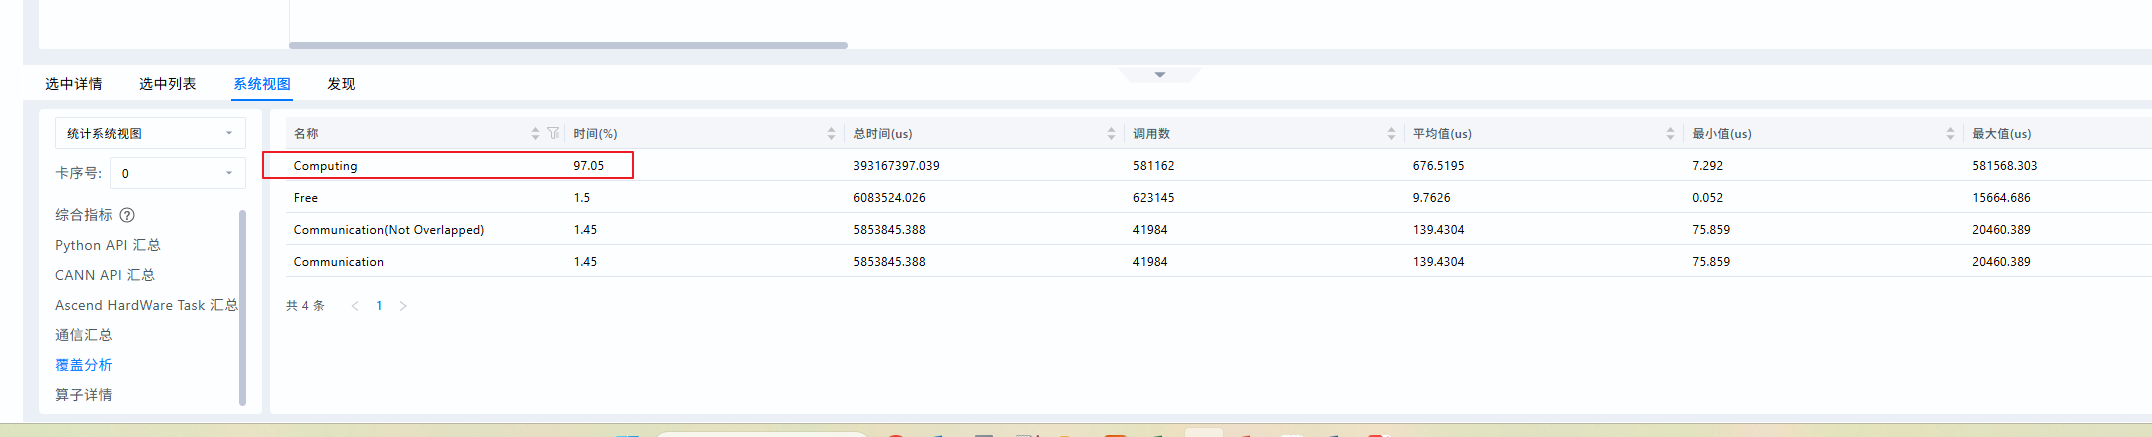This screenshot has width=2152, height=437.
Task: Open 通信汇总 in sidebar
Action: (x=83, y=335)
